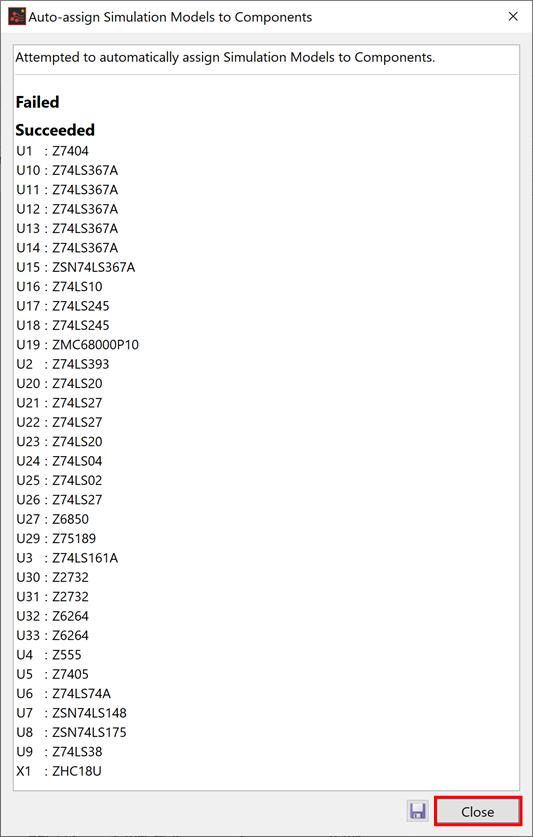Select the U7 : ZSN74LS148 entry
The width and height of the screenshot is (533, 837).
(72, 713)
